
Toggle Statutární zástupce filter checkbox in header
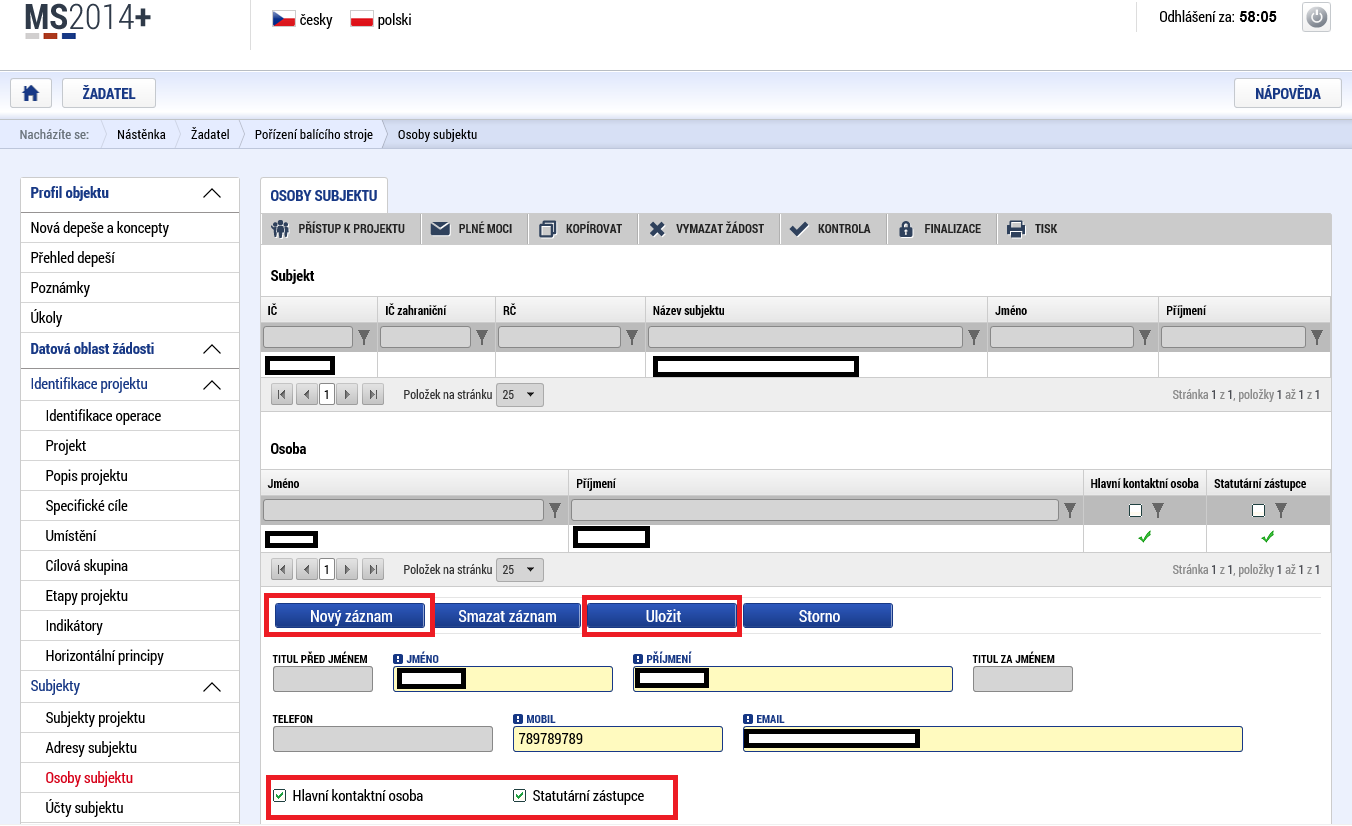[1258, 511]
